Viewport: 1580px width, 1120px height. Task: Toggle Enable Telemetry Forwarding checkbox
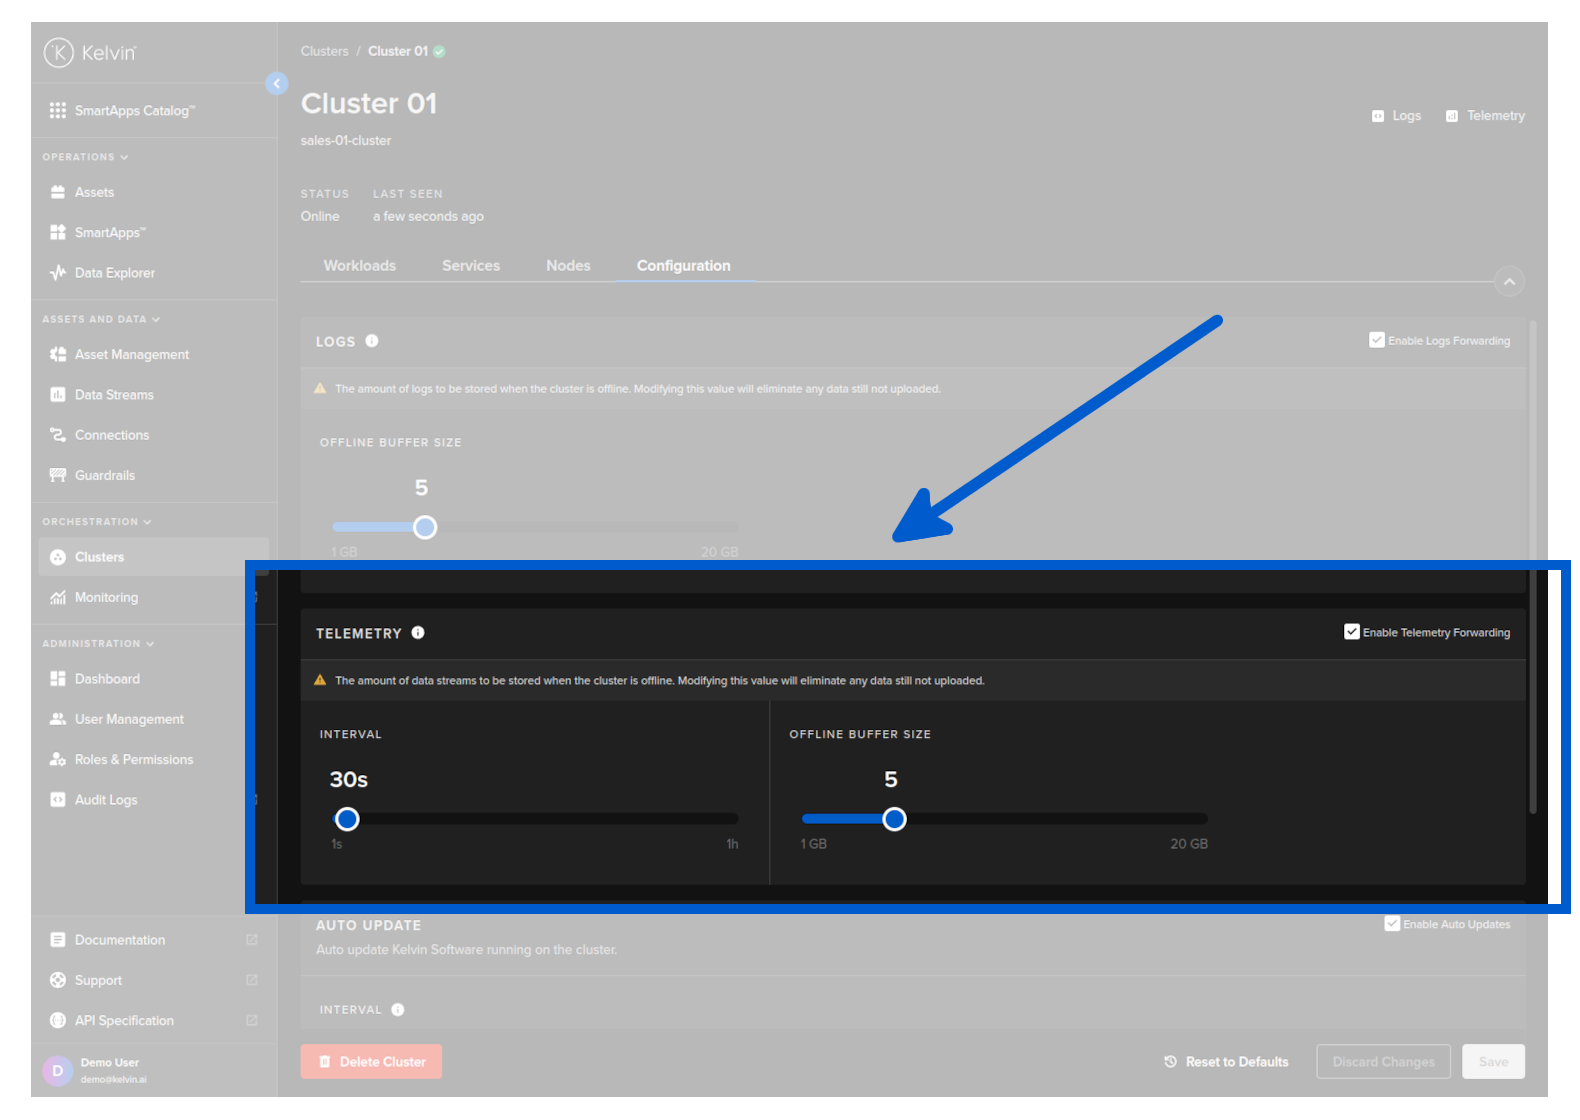[x=1352, y=632]
